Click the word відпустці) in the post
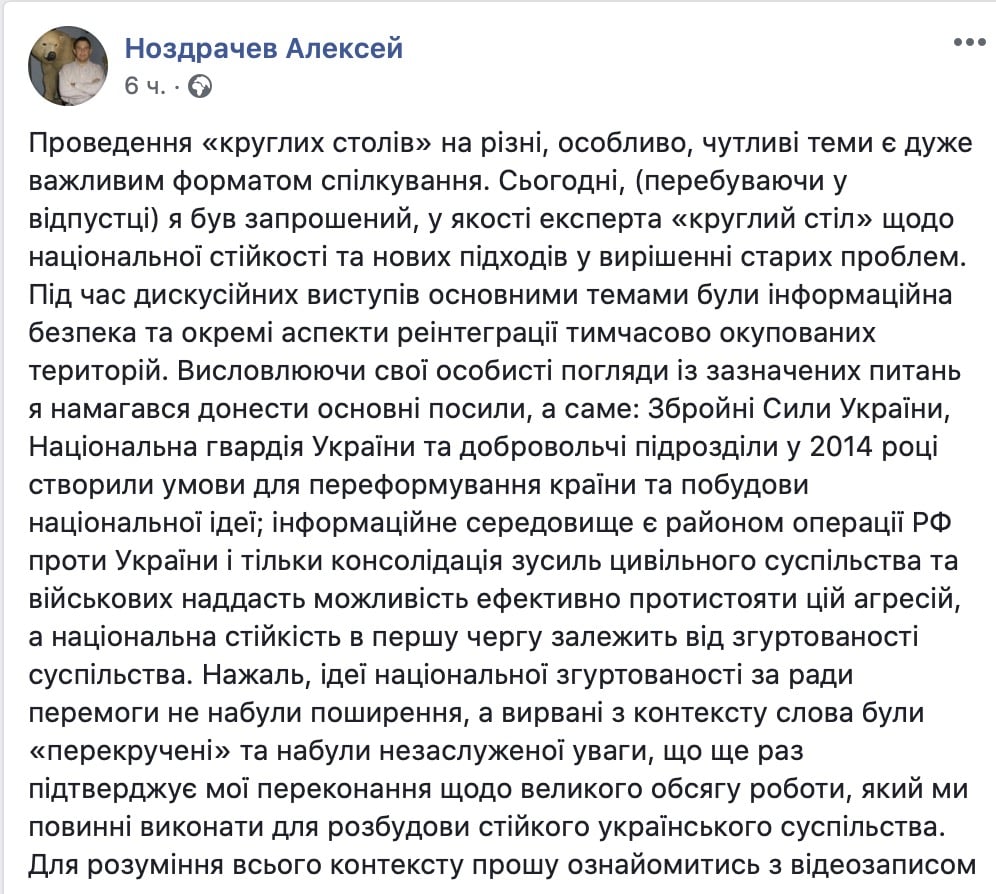The image size is (996, 894). (93, 219)
